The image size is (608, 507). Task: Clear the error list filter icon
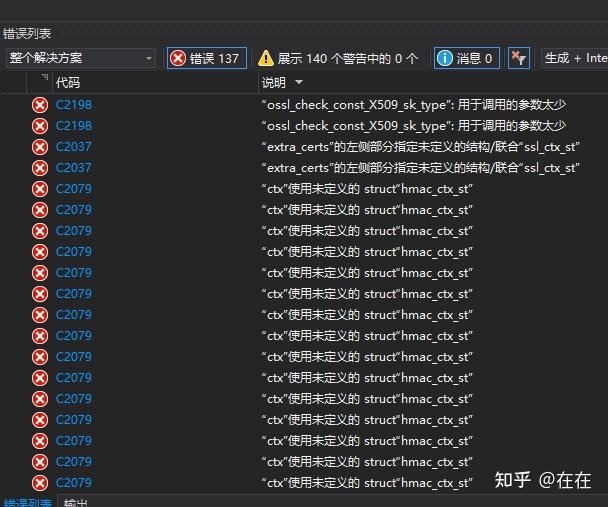(518, 59)
